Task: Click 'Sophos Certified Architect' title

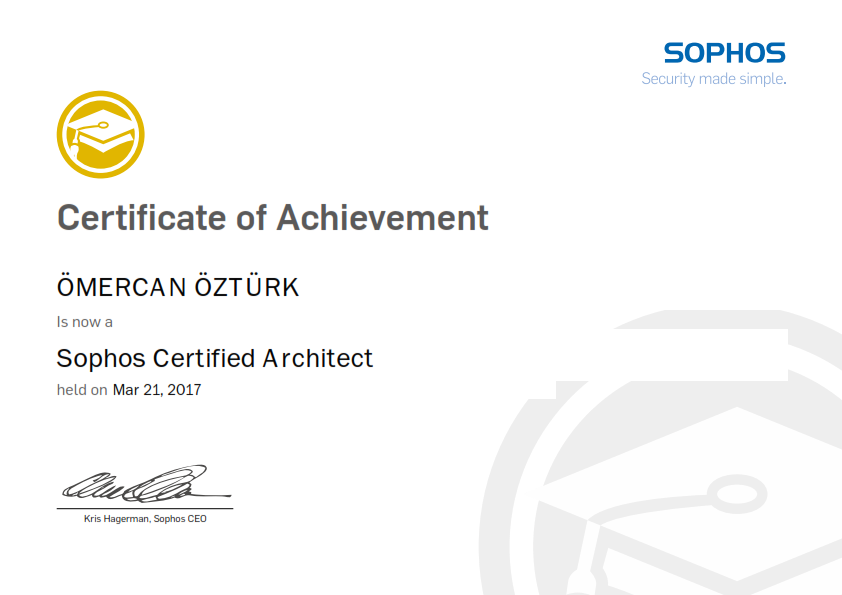Action: [215, 358]
